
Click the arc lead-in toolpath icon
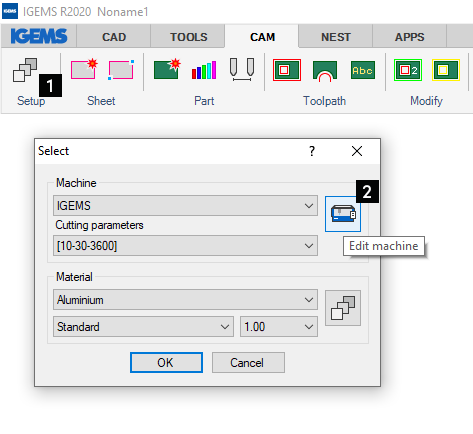(x=325, y=71)
